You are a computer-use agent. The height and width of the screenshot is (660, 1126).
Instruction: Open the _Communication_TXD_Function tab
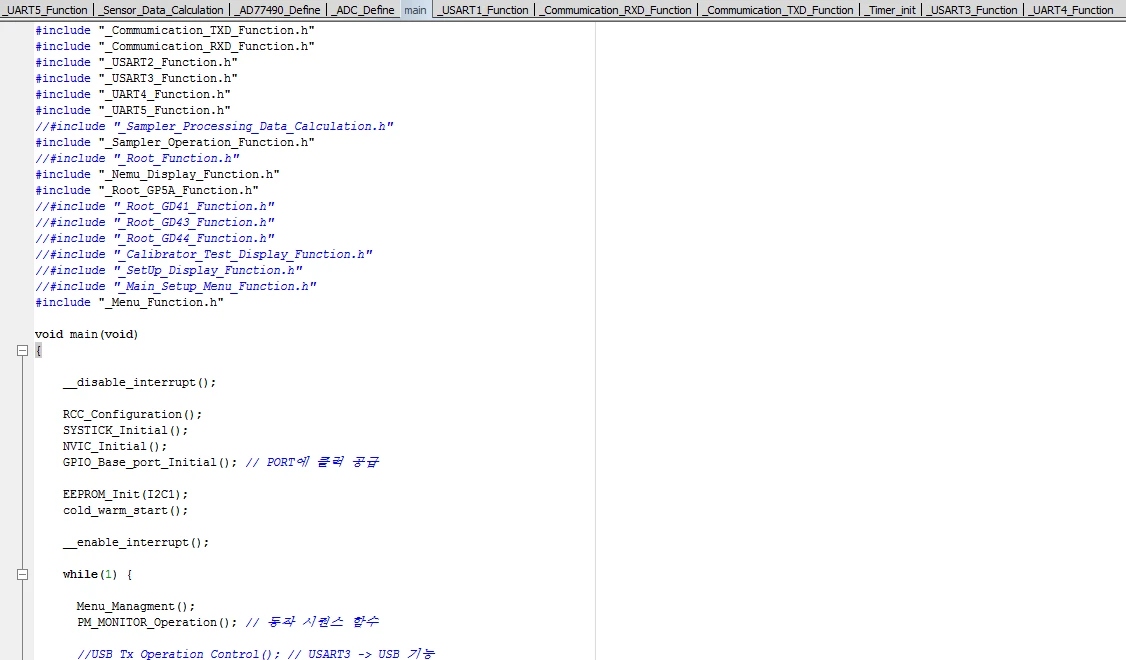click(778, 10)
